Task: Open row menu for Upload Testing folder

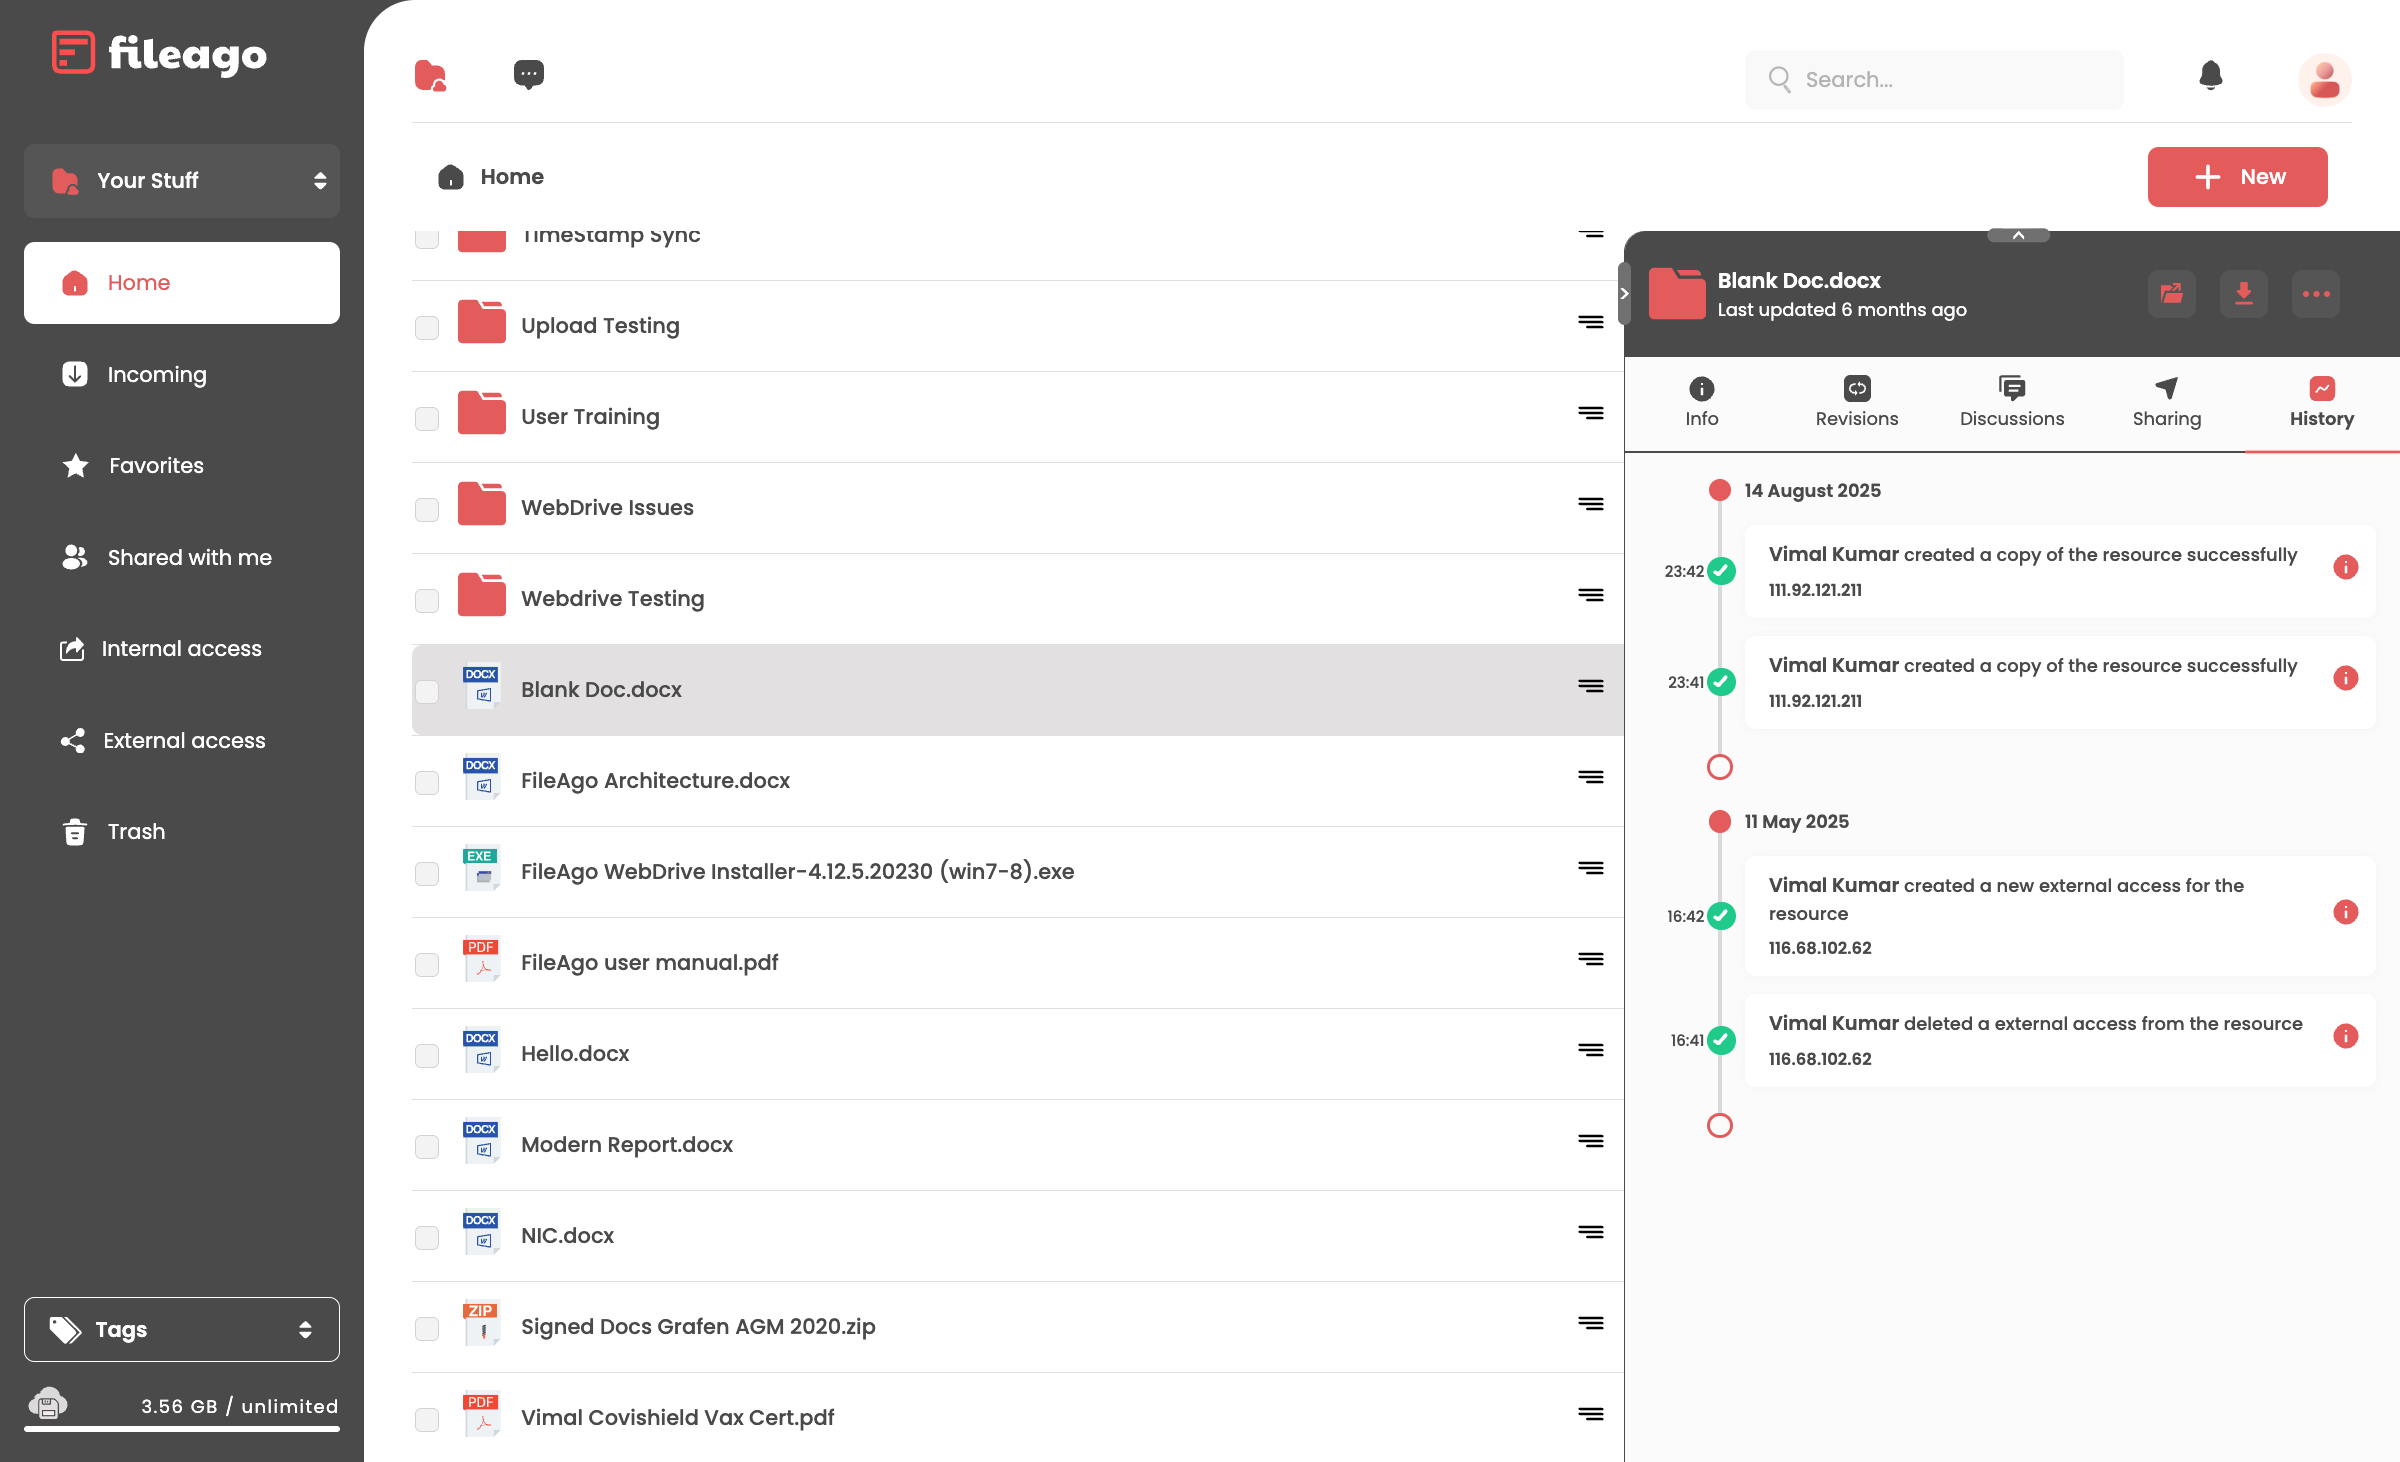Action: tap(1591, 322)
